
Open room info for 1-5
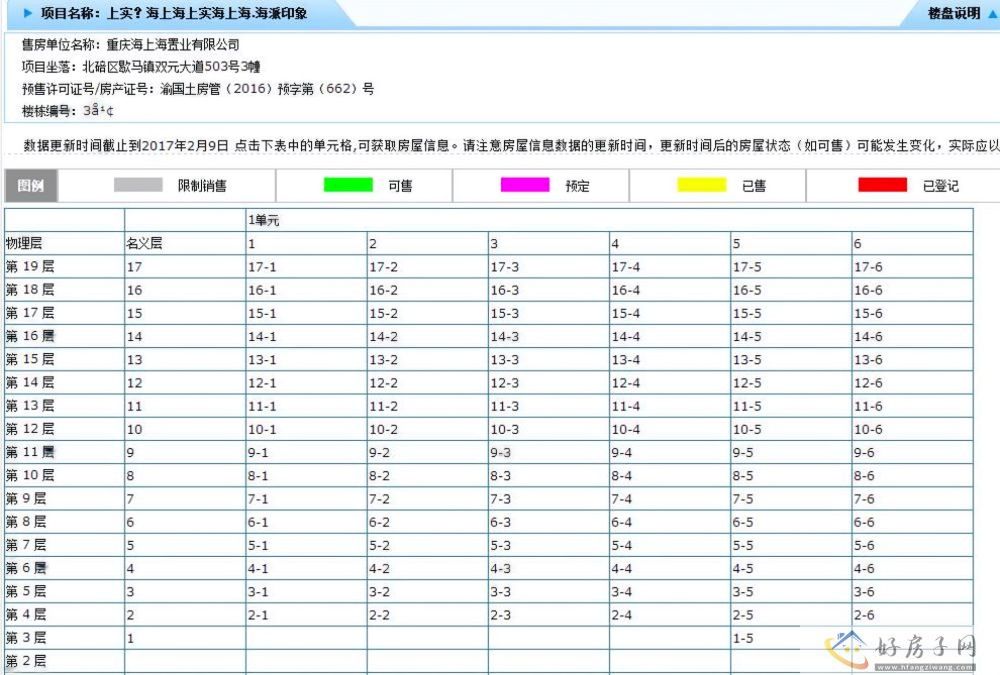(743, 638)
